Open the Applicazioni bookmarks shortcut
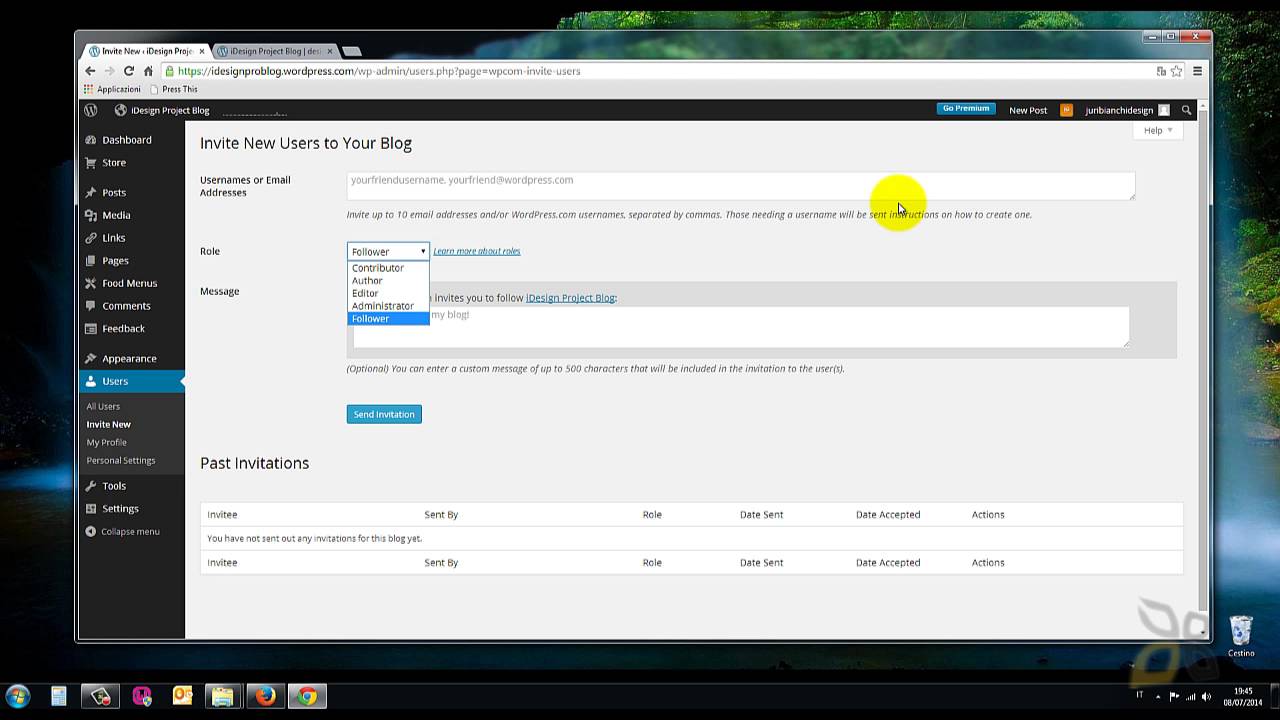 click(x=112, y=89)
